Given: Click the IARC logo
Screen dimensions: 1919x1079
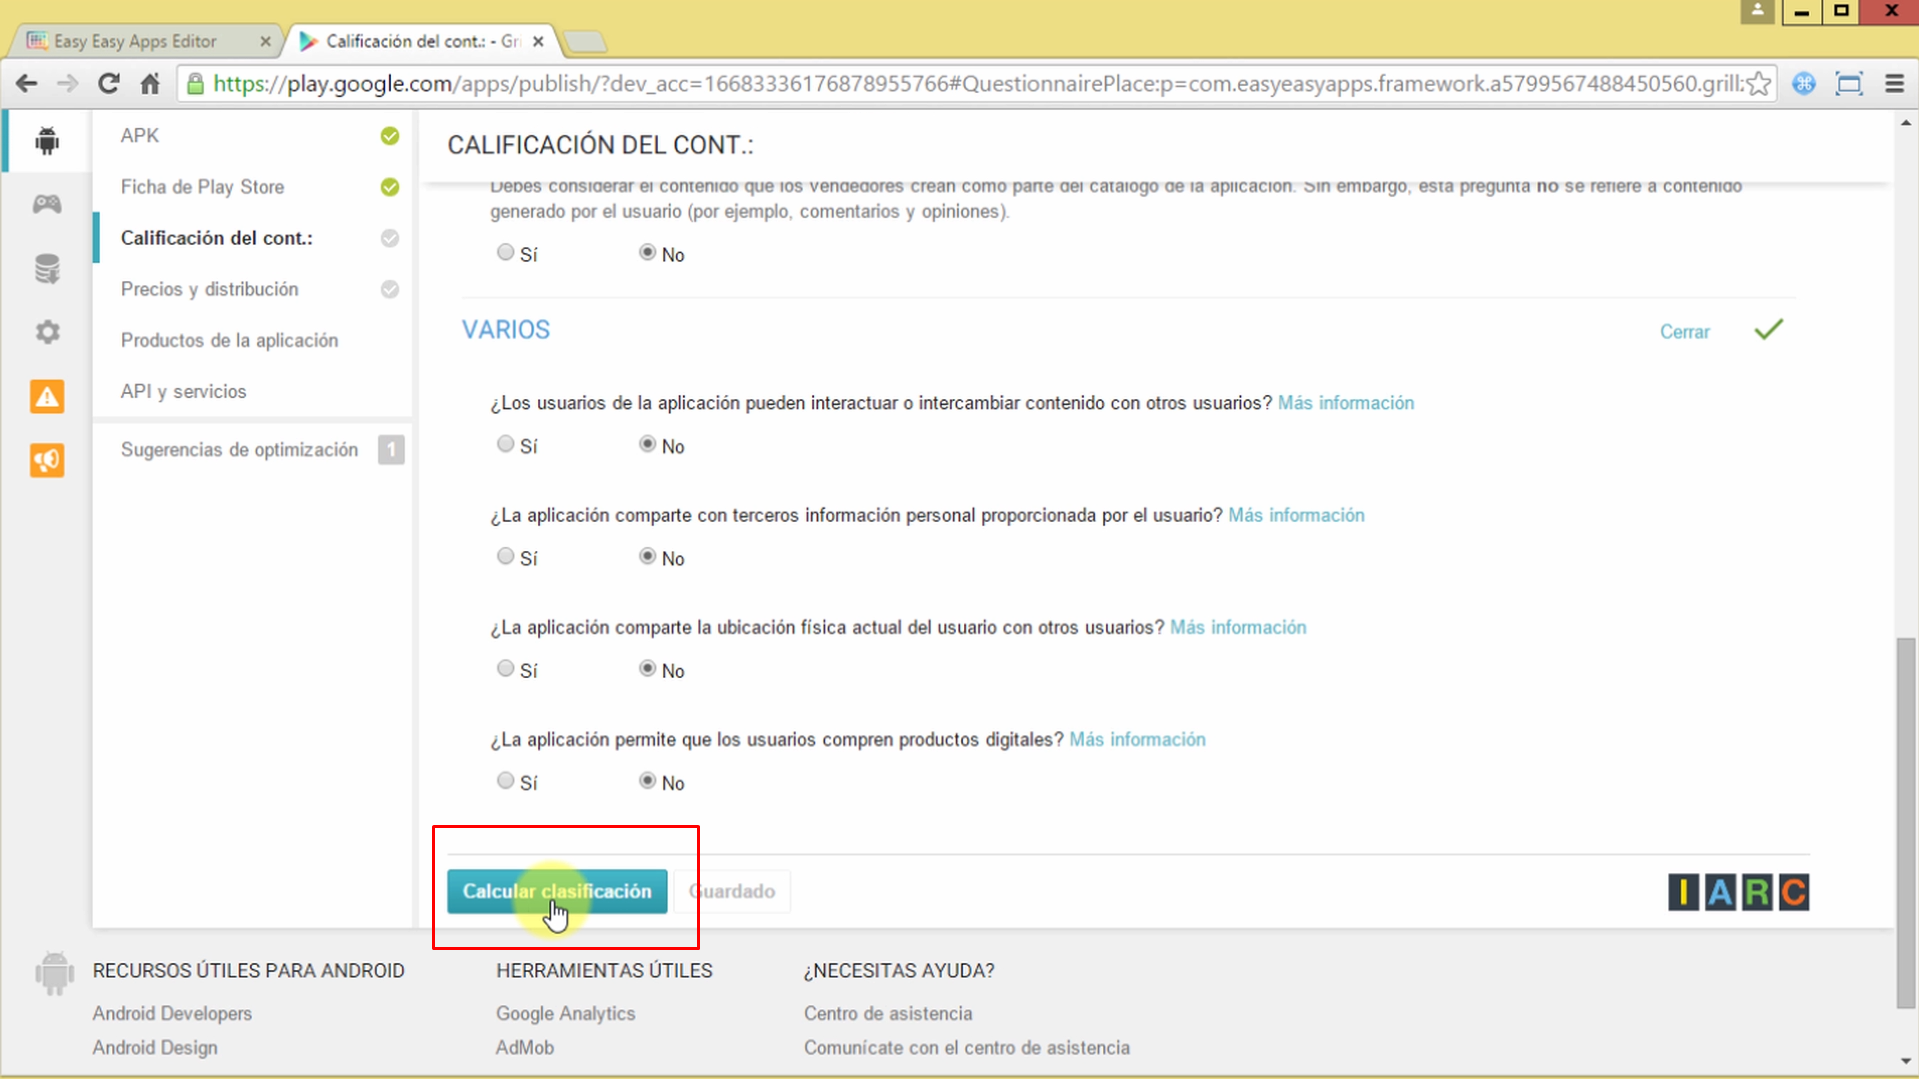Looking at the screenshot, I should click(1737, 892).
